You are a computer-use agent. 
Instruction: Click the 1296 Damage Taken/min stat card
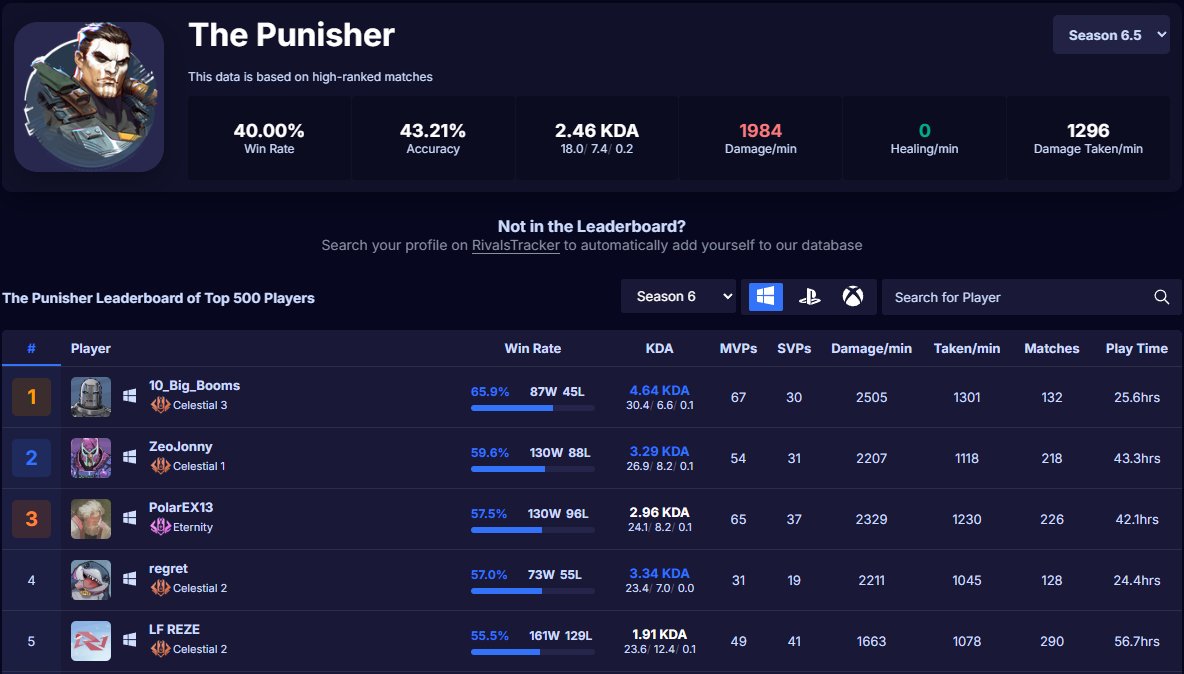point(1088,138)
